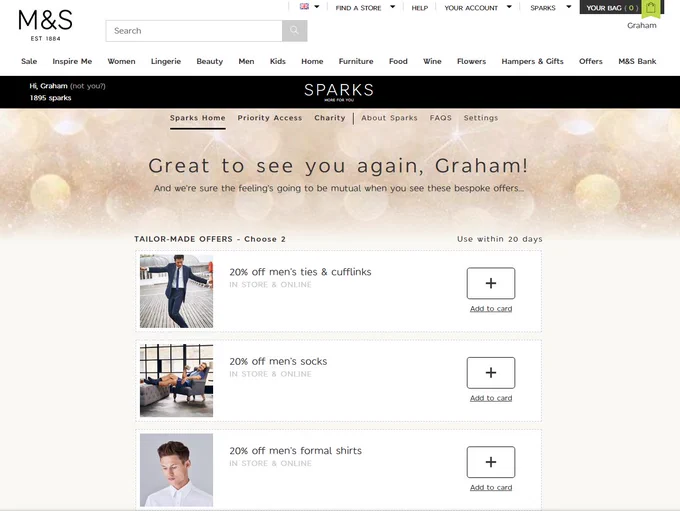Click the UK flag icon

pyautogui.click(x=304, y=7)
